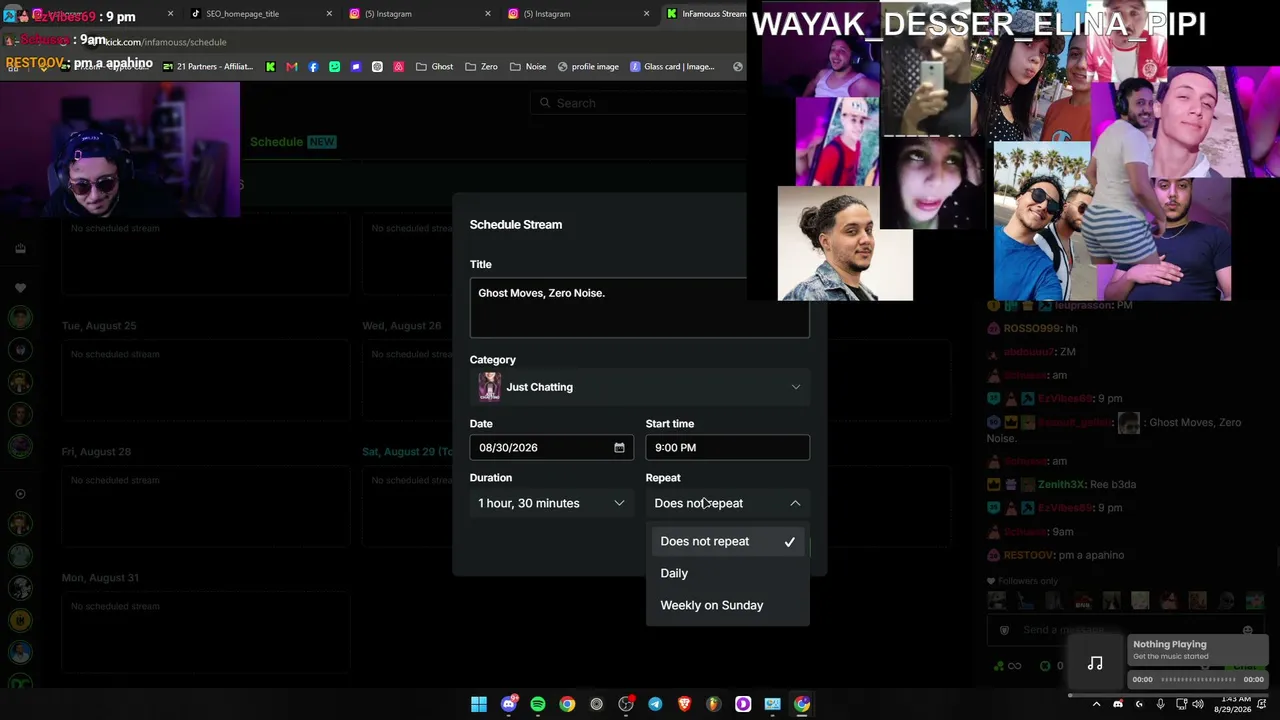Open the 'Glass card | Image' bookmark
1280x720 pixels.
click(x=672, y=67)
